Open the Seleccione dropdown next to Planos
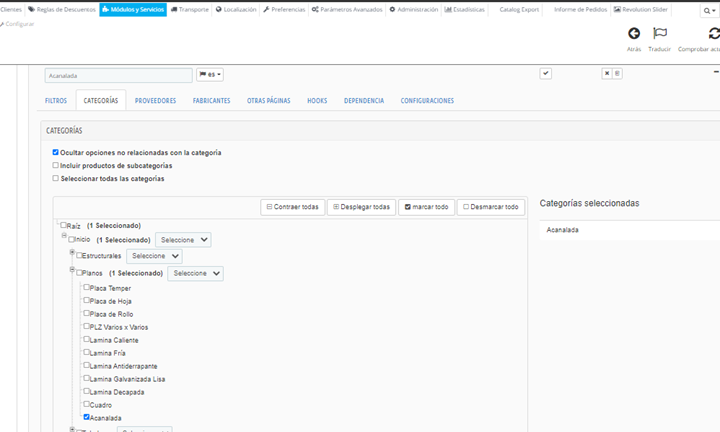The height and width of the screenshot is (432, 720). click(x=195, y=273)
